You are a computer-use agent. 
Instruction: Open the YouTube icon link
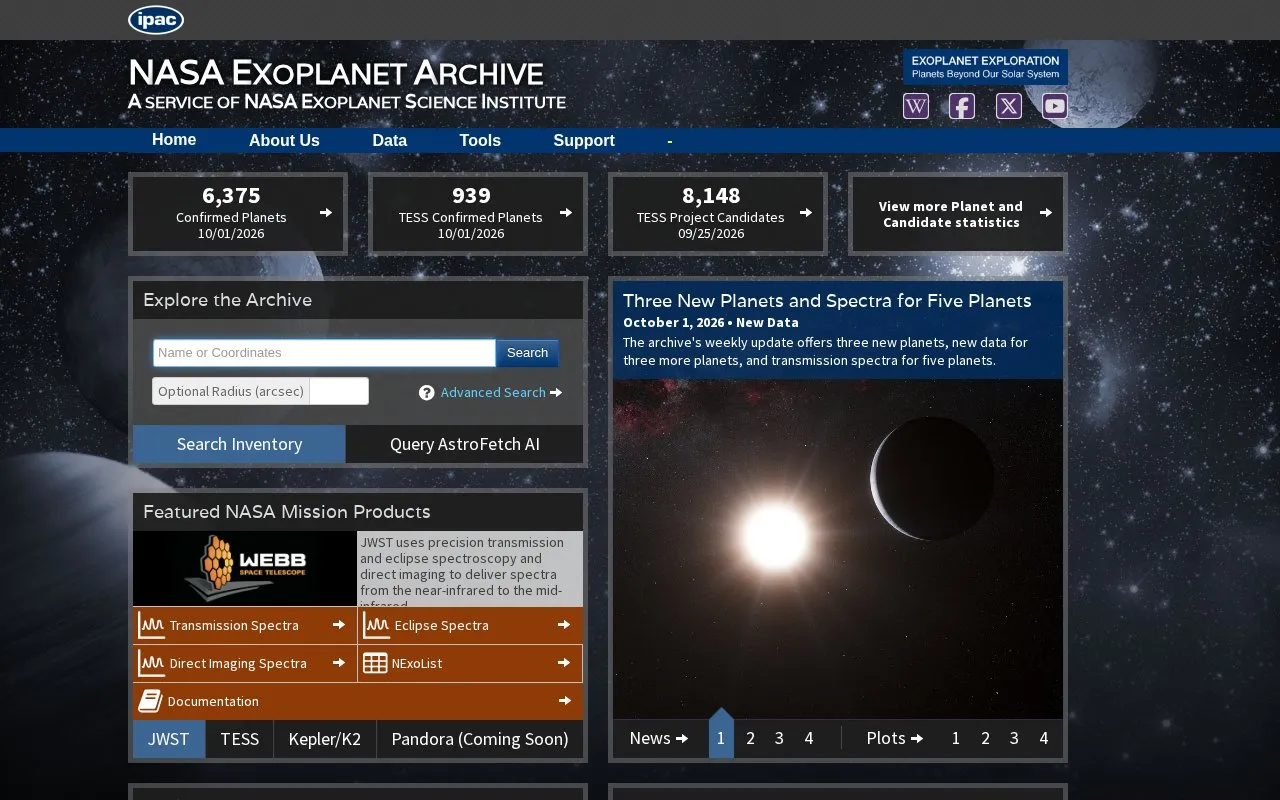1055,106
